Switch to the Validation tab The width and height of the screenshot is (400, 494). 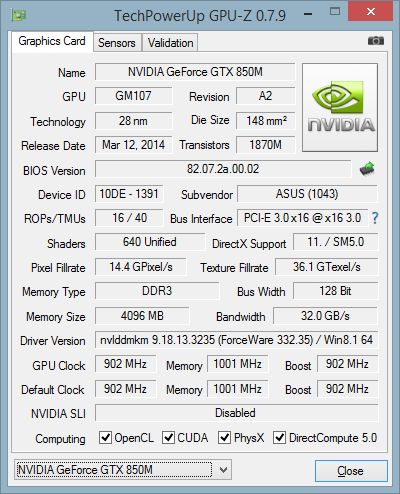point(170,43)
